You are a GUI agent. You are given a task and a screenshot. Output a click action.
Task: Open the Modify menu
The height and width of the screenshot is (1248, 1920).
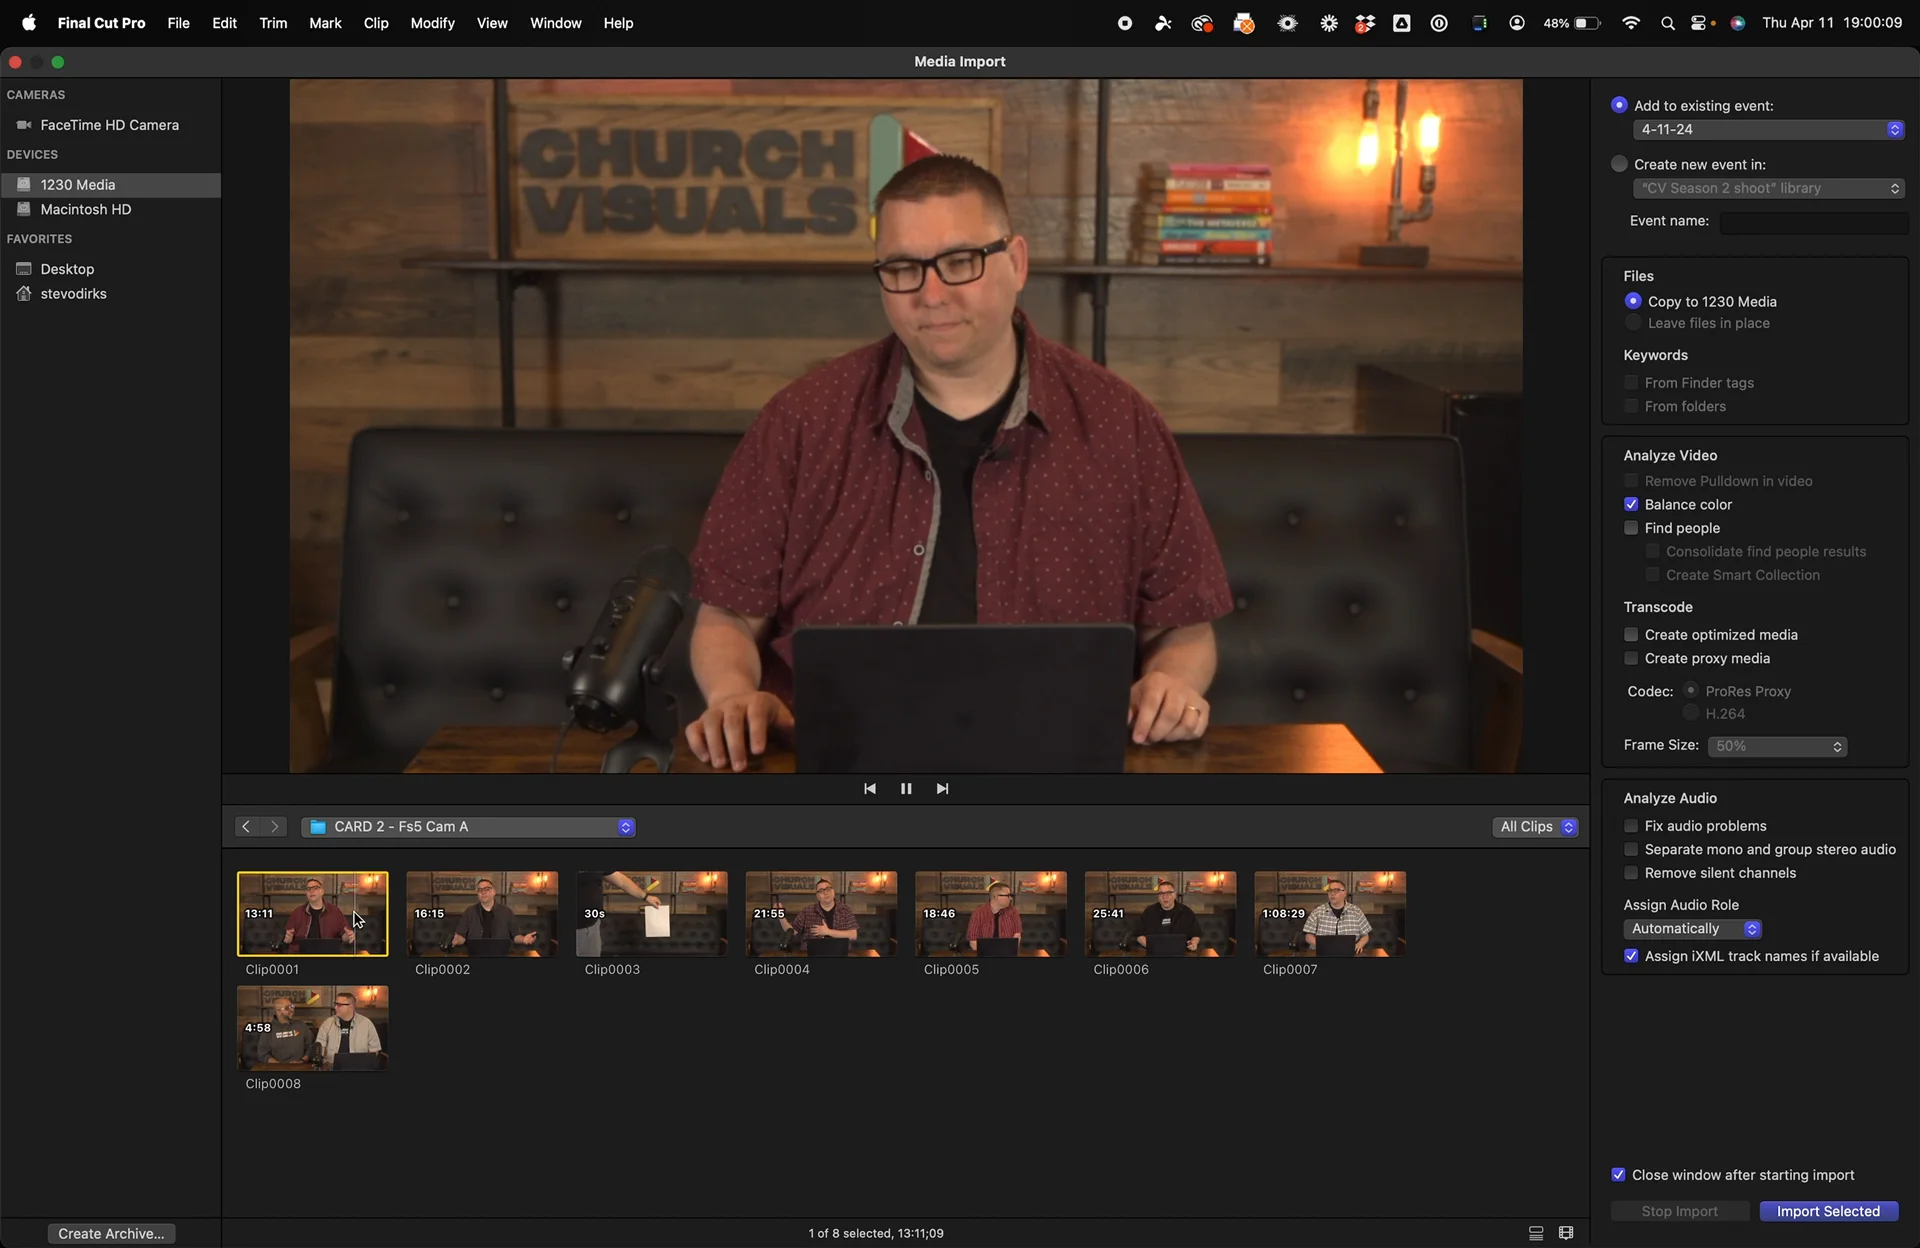coord(432,23)
